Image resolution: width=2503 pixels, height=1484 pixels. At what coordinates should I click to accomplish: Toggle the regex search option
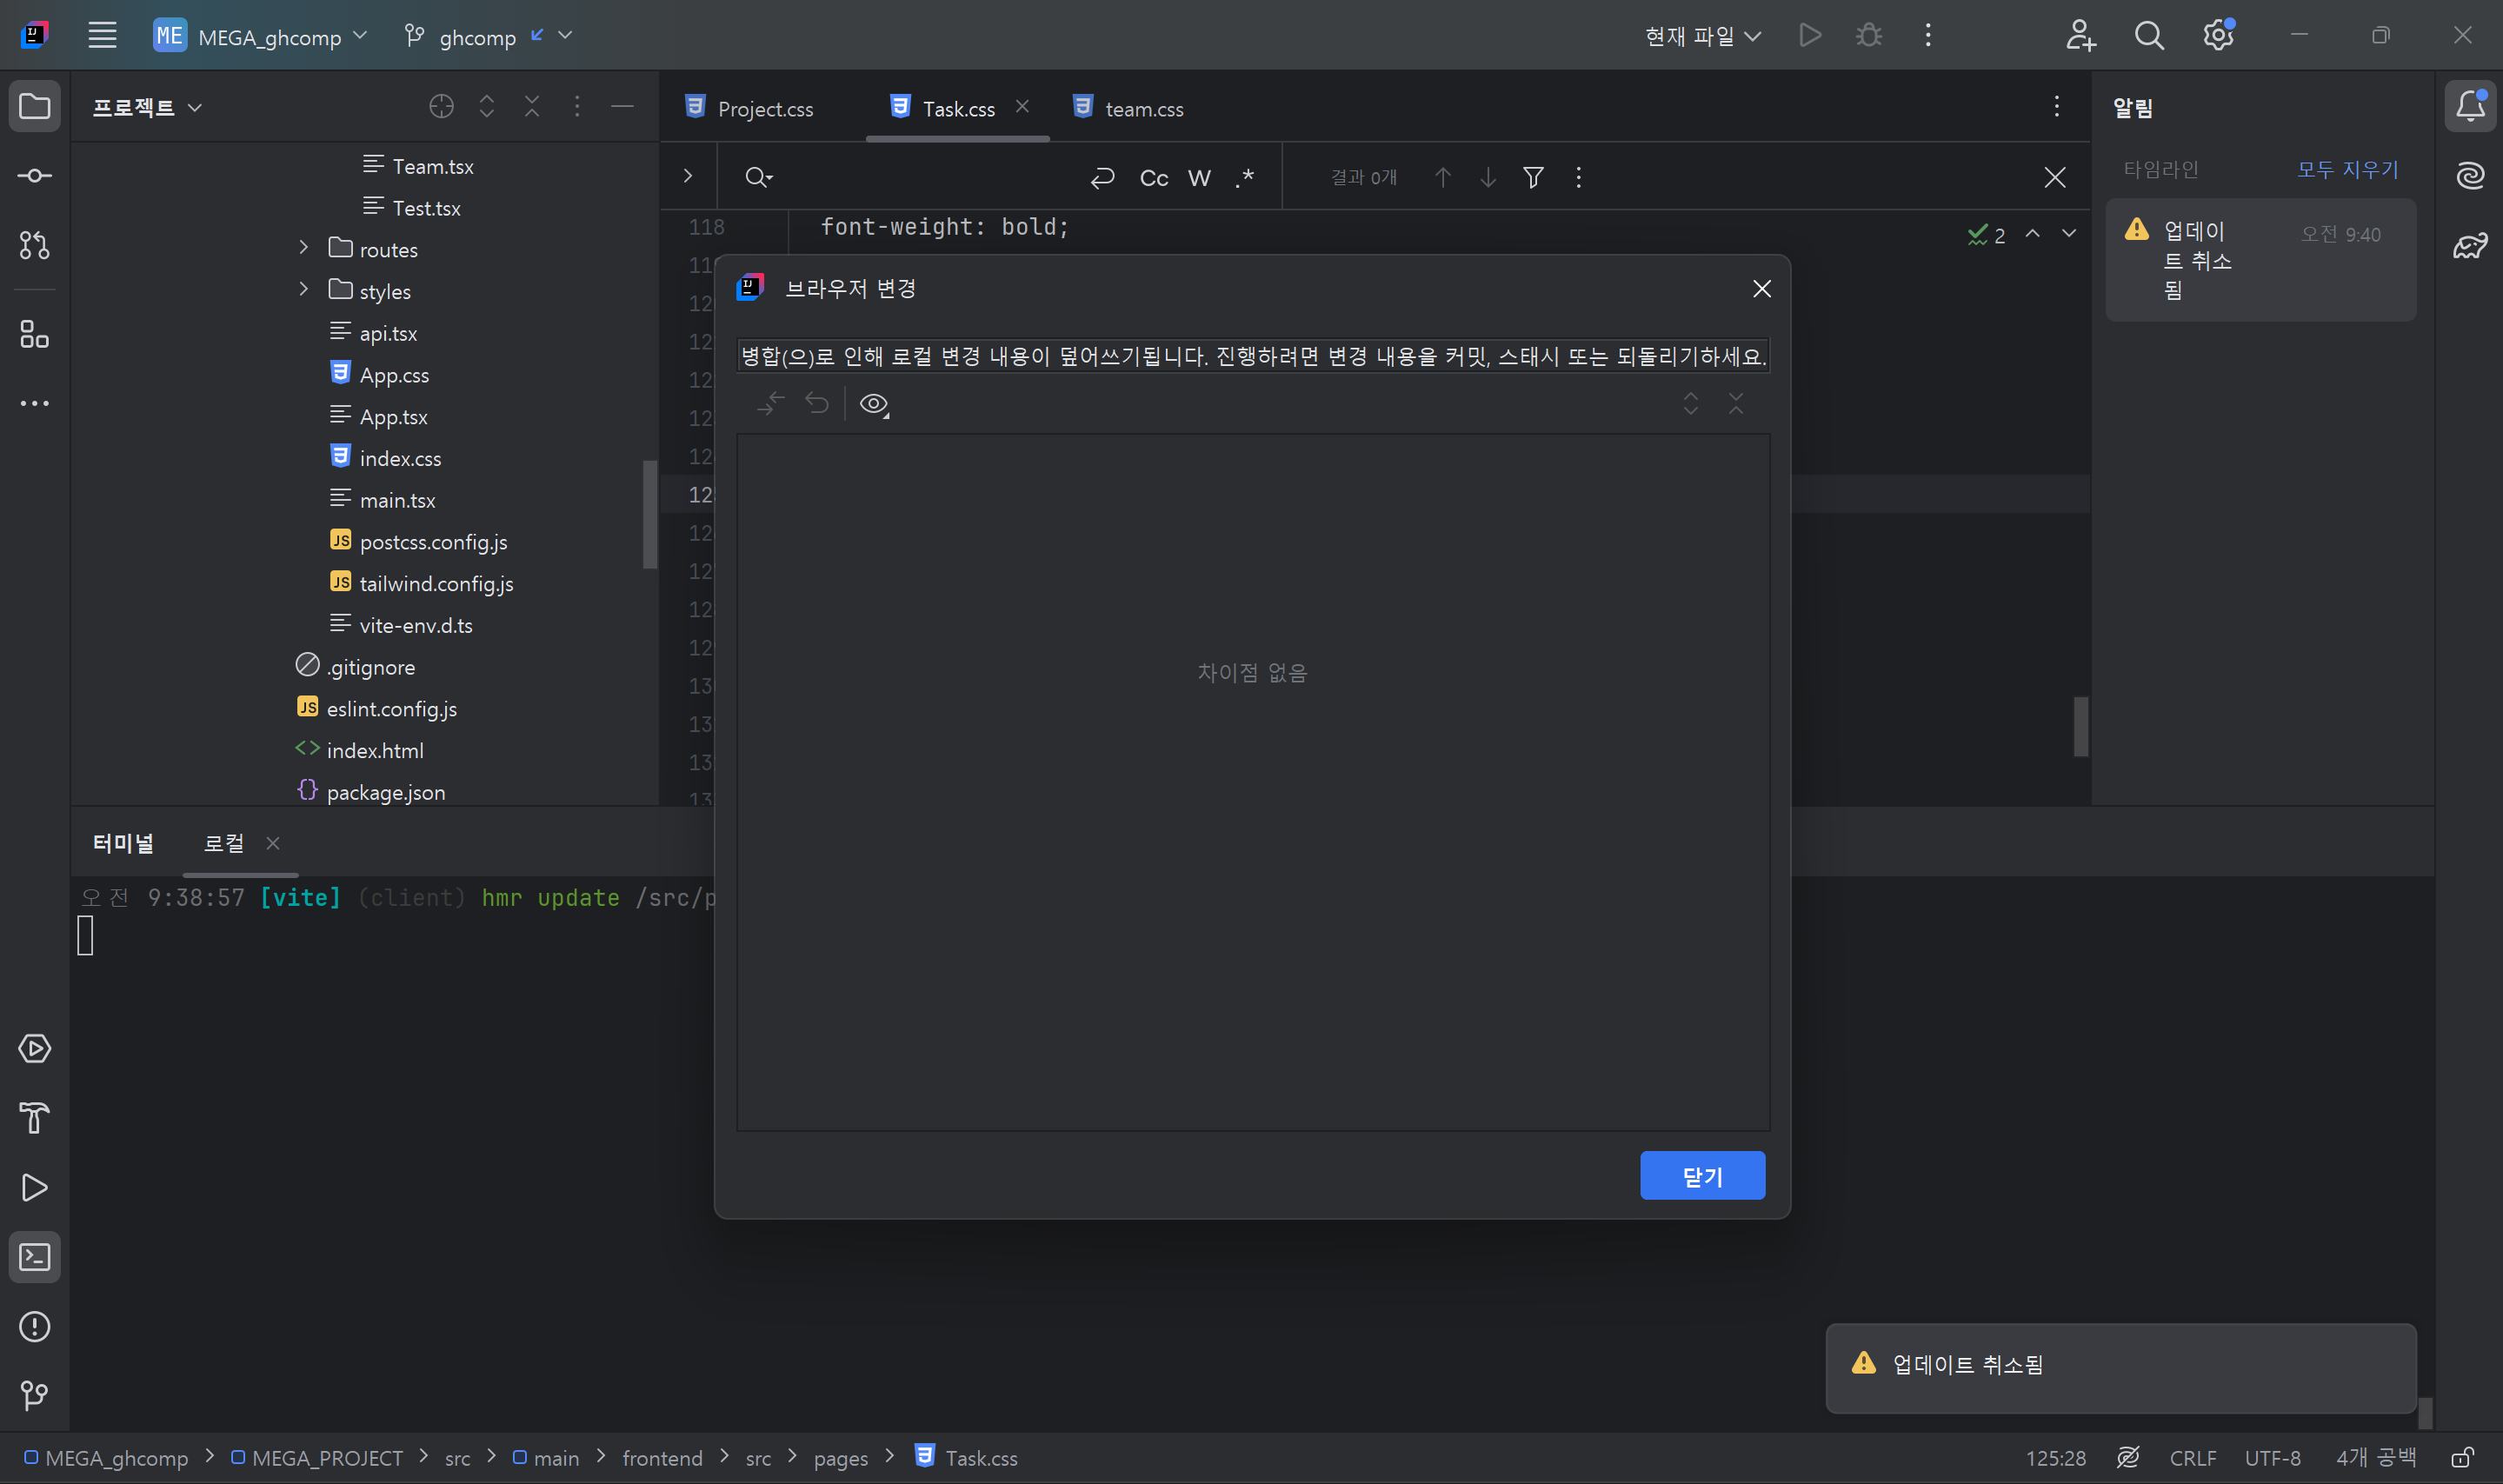tap(1245, 178)
